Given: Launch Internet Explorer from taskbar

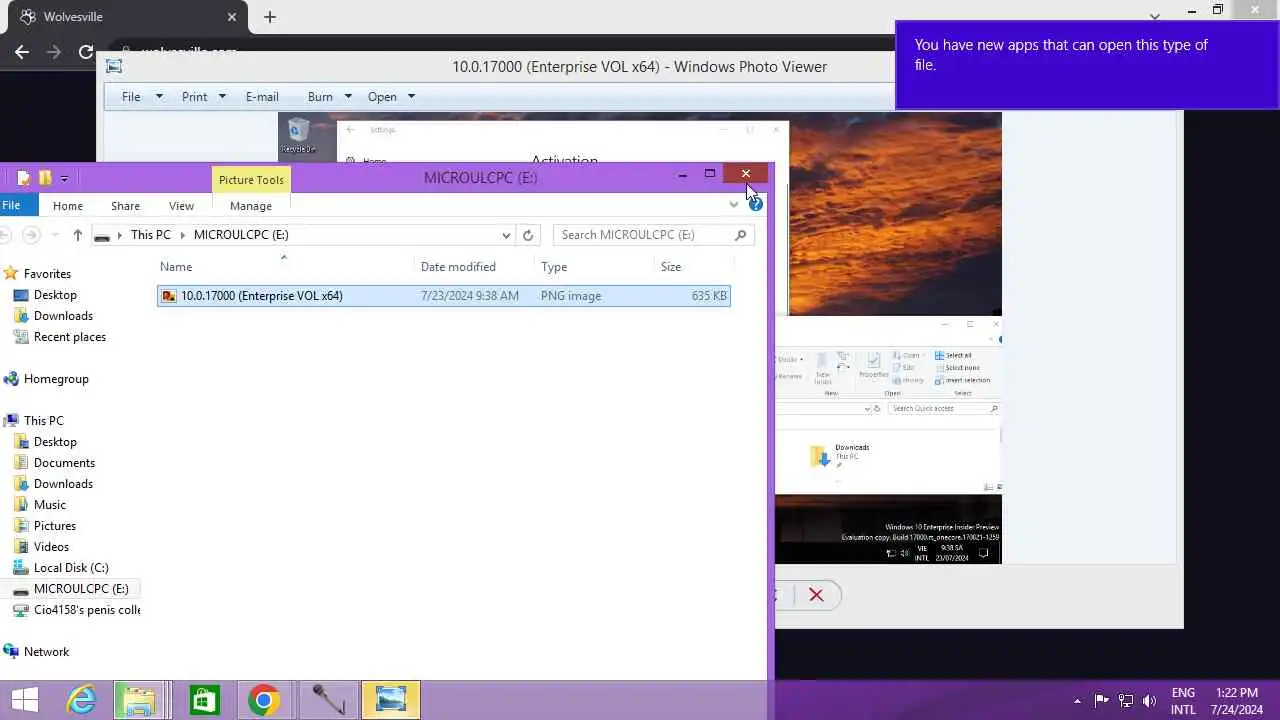Looking at the screenshot, I should pyautogui.click(x=81, y=700).
